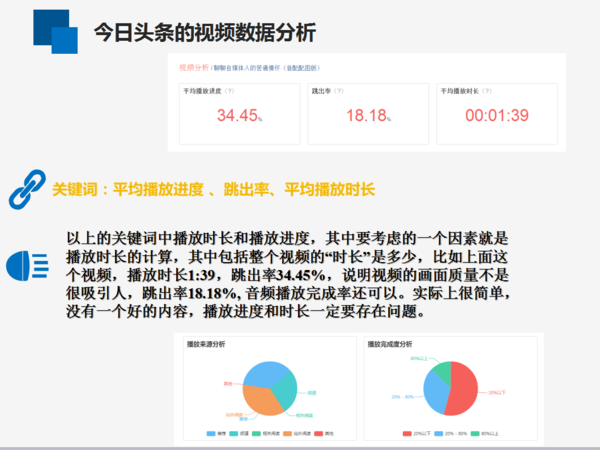Toggle the 80%以上 green legend swatch

point(475,434)
